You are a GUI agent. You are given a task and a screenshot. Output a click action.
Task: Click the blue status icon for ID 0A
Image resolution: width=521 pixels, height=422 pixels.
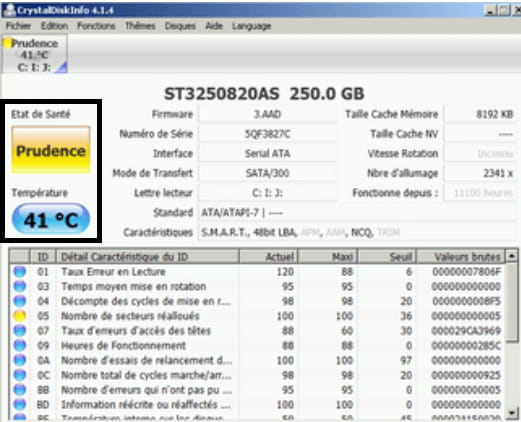20,360
